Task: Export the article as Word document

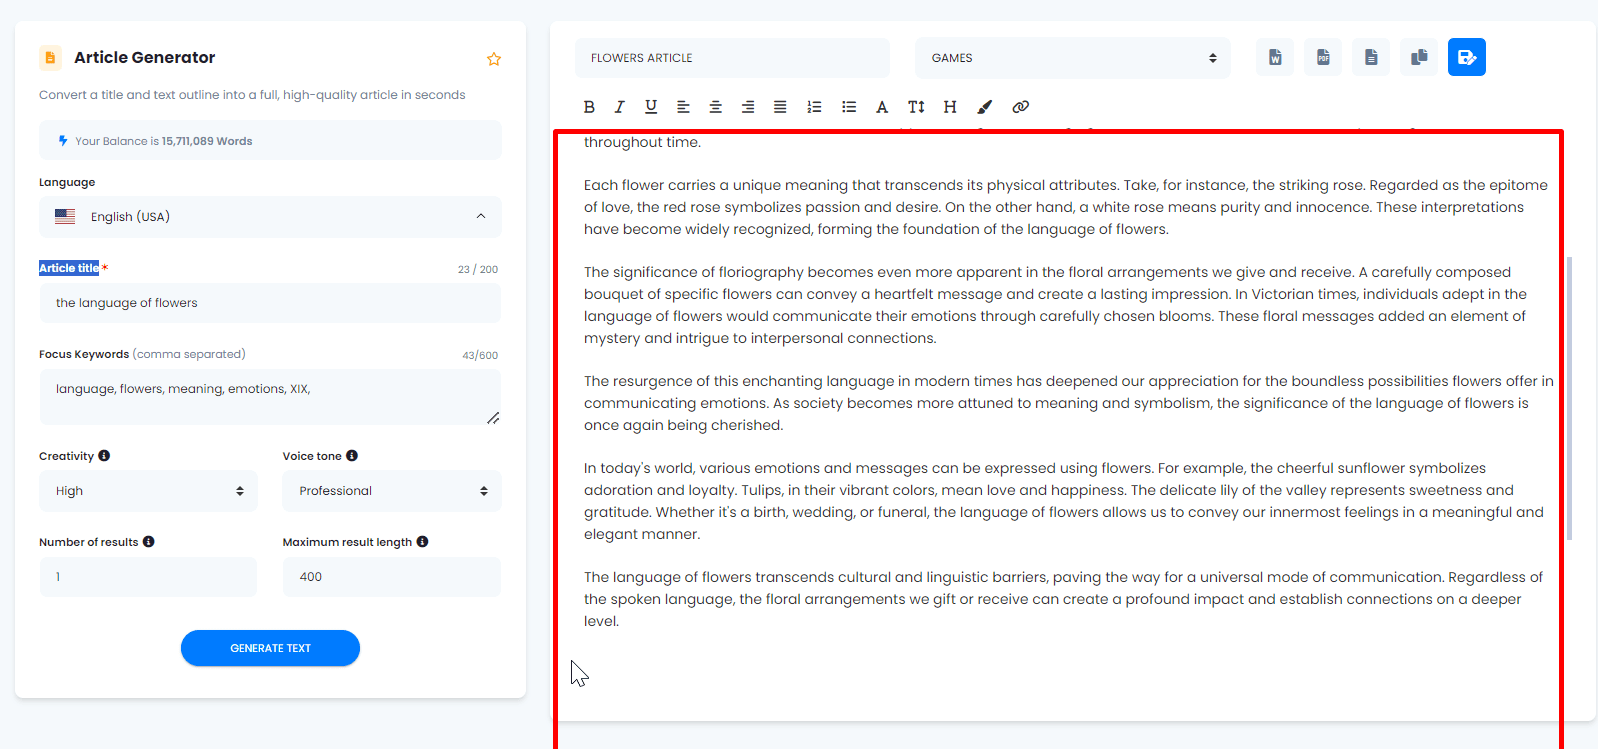Action: [1275, 57]
